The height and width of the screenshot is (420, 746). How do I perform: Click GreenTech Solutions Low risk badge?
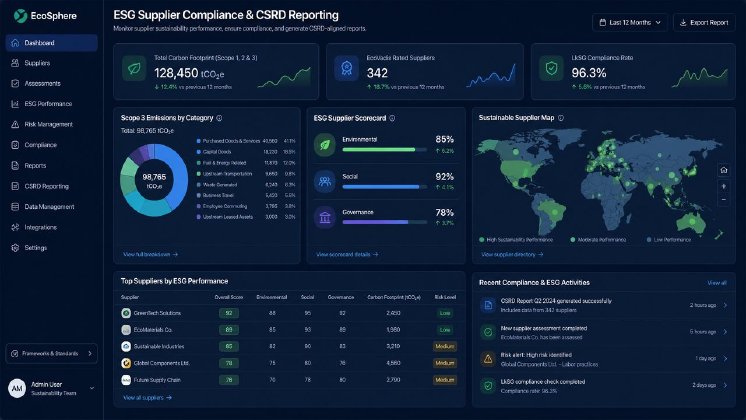pos(445,313)
